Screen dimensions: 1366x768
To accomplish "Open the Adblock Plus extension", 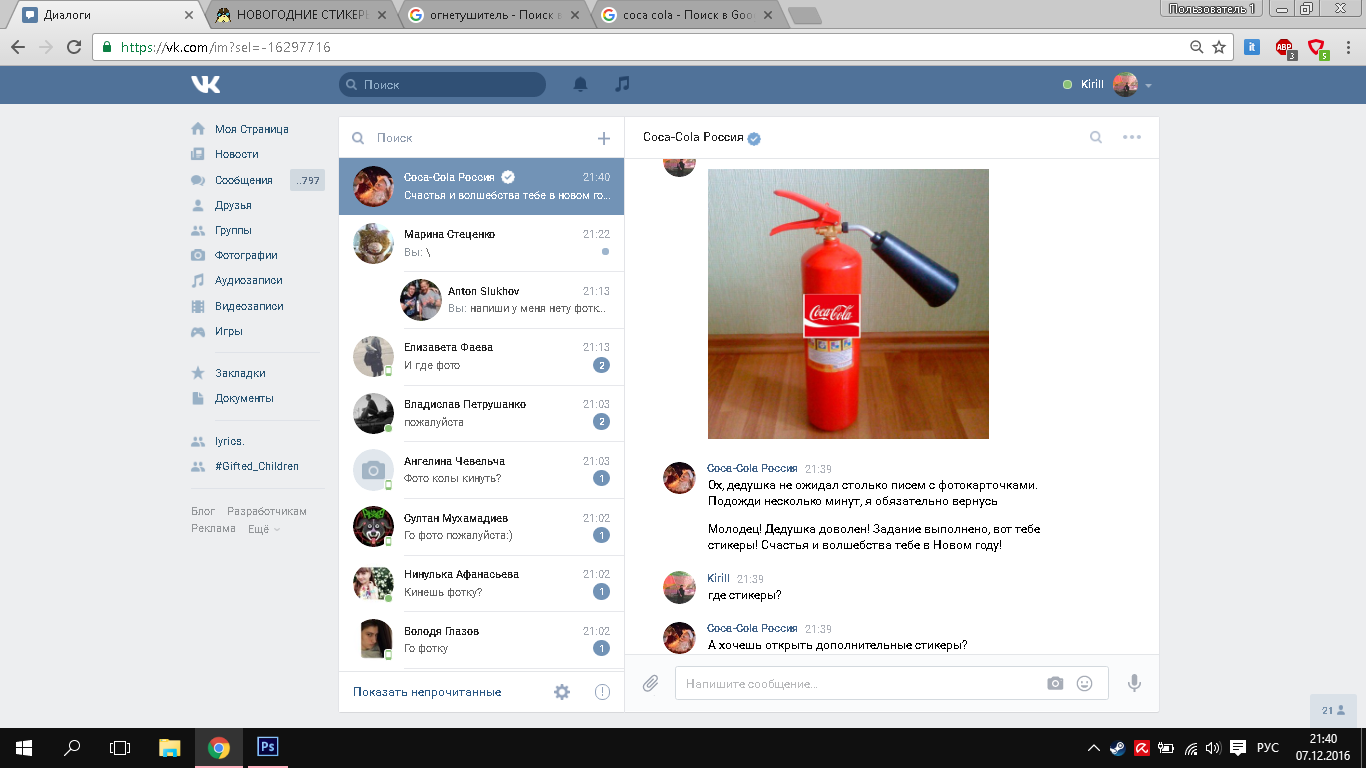I will [x=1285, y=47].
